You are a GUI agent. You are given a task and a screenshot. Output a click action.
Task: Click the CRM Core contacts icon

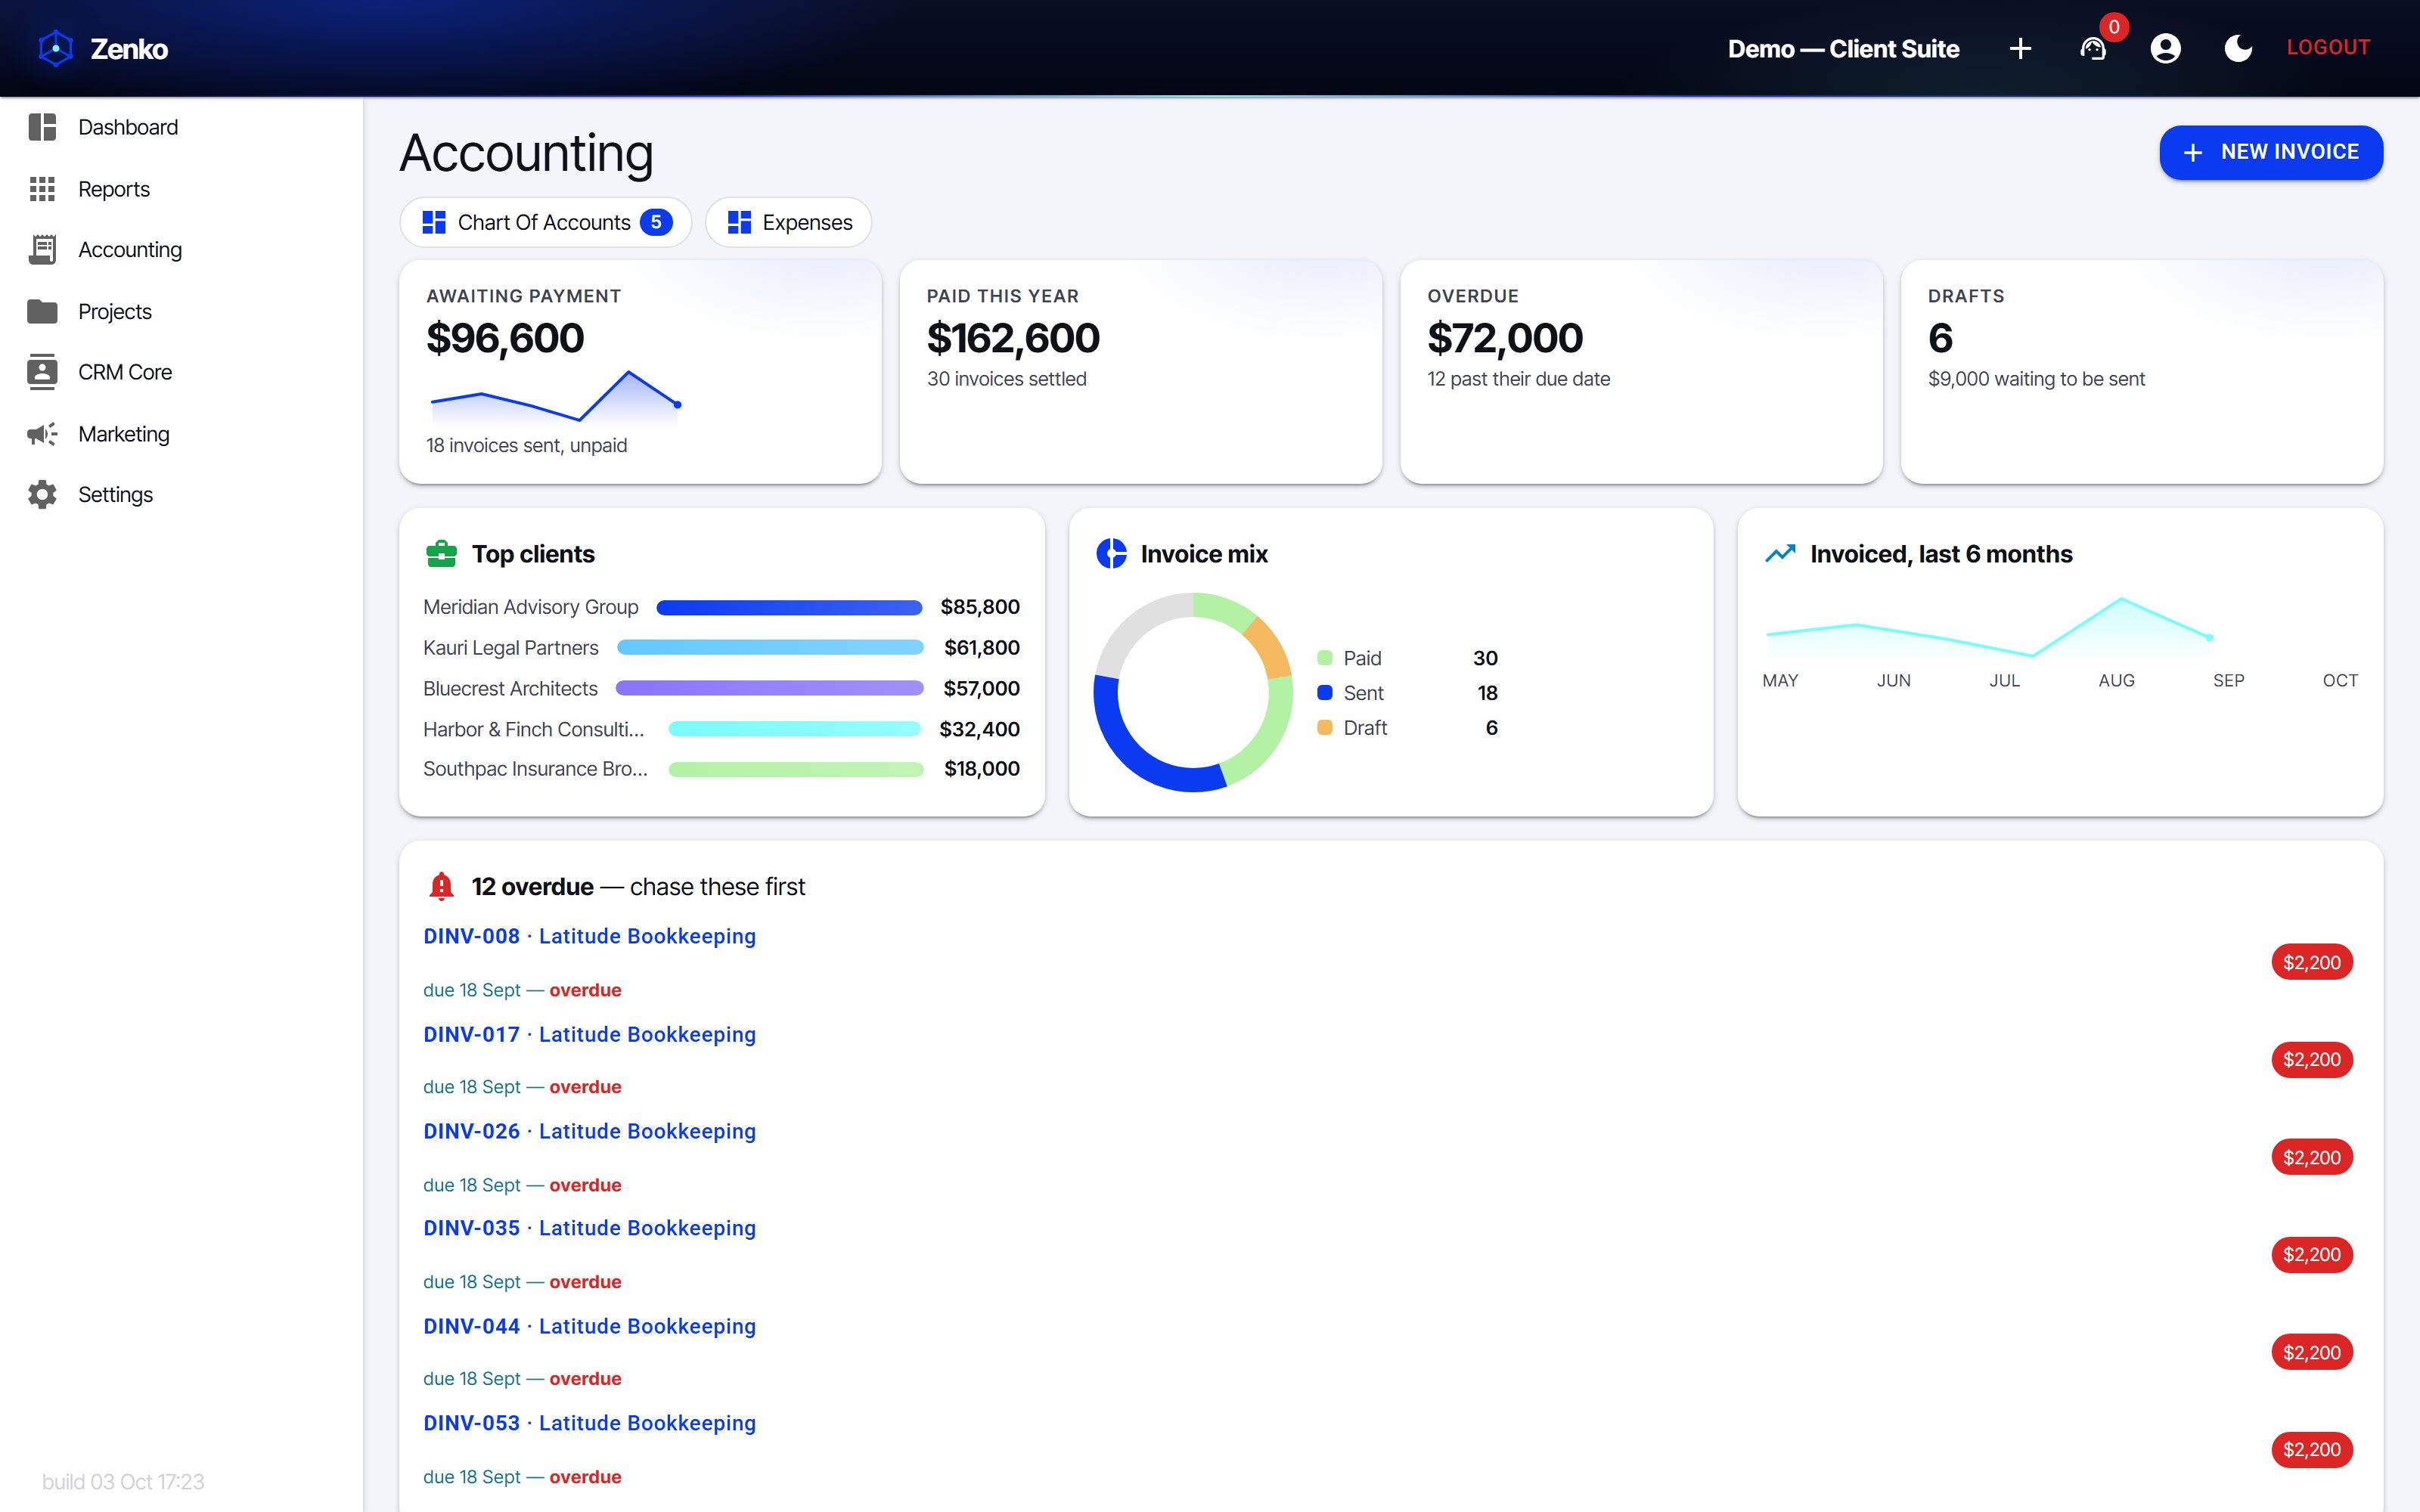[x=42, y=372]
